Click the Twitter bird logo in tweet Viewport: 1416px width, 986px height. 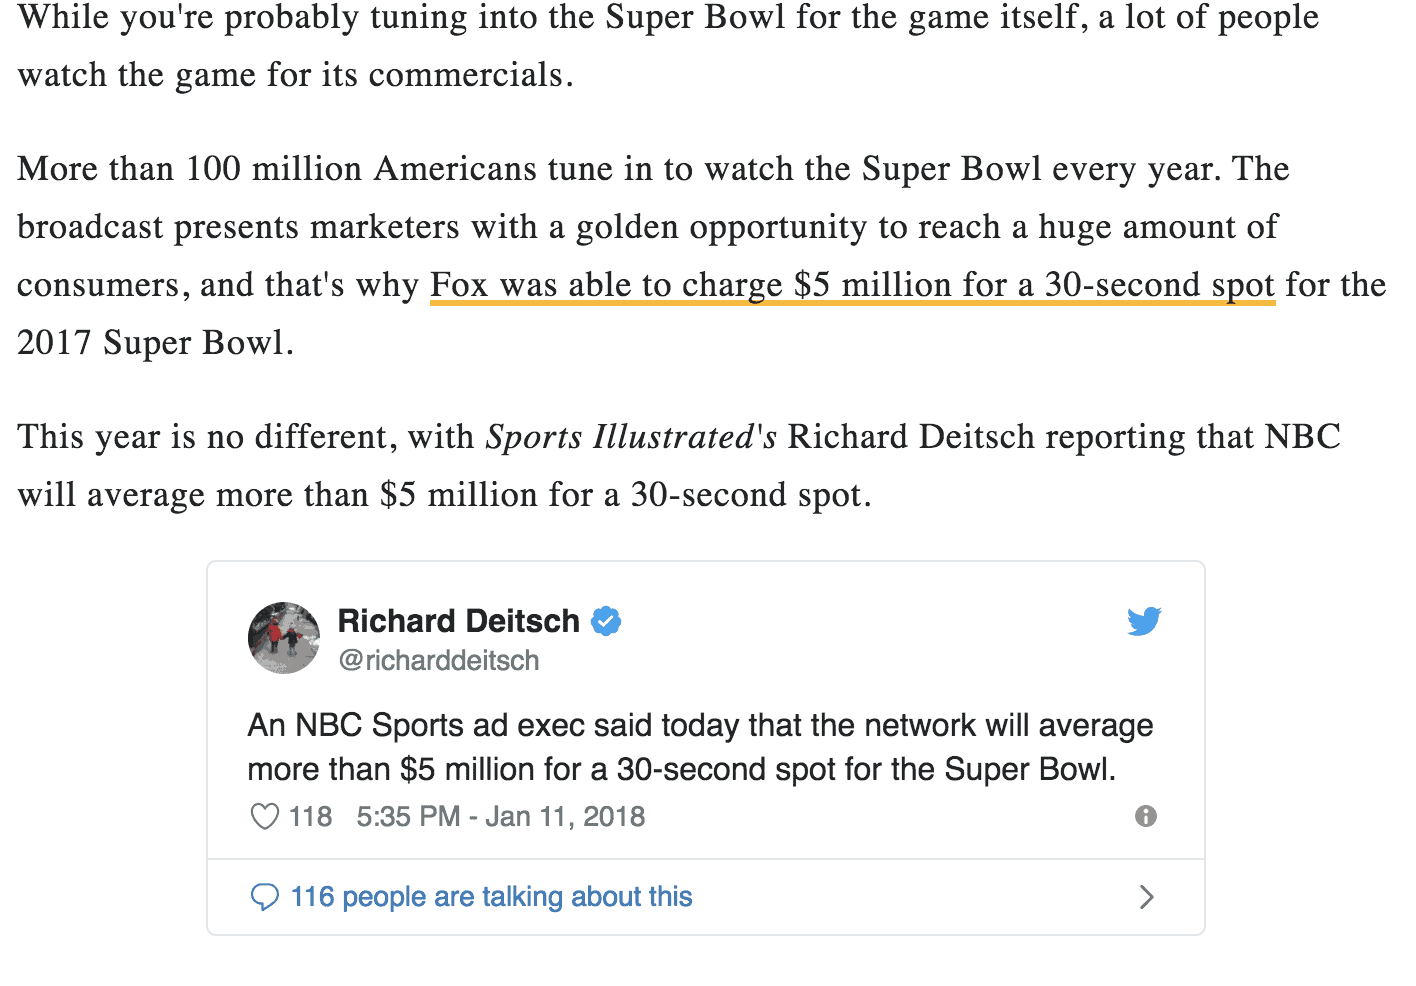coord(1144,621)
